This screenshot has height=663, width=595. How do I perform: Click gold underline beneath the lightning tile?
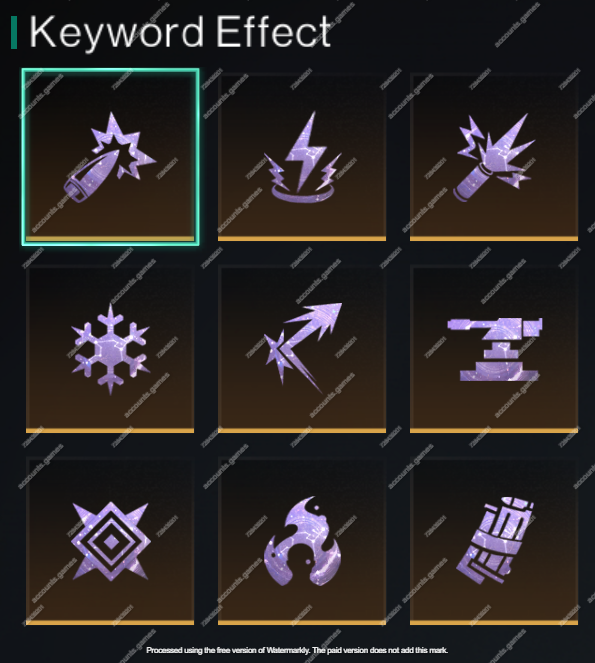tap(302, 239)
